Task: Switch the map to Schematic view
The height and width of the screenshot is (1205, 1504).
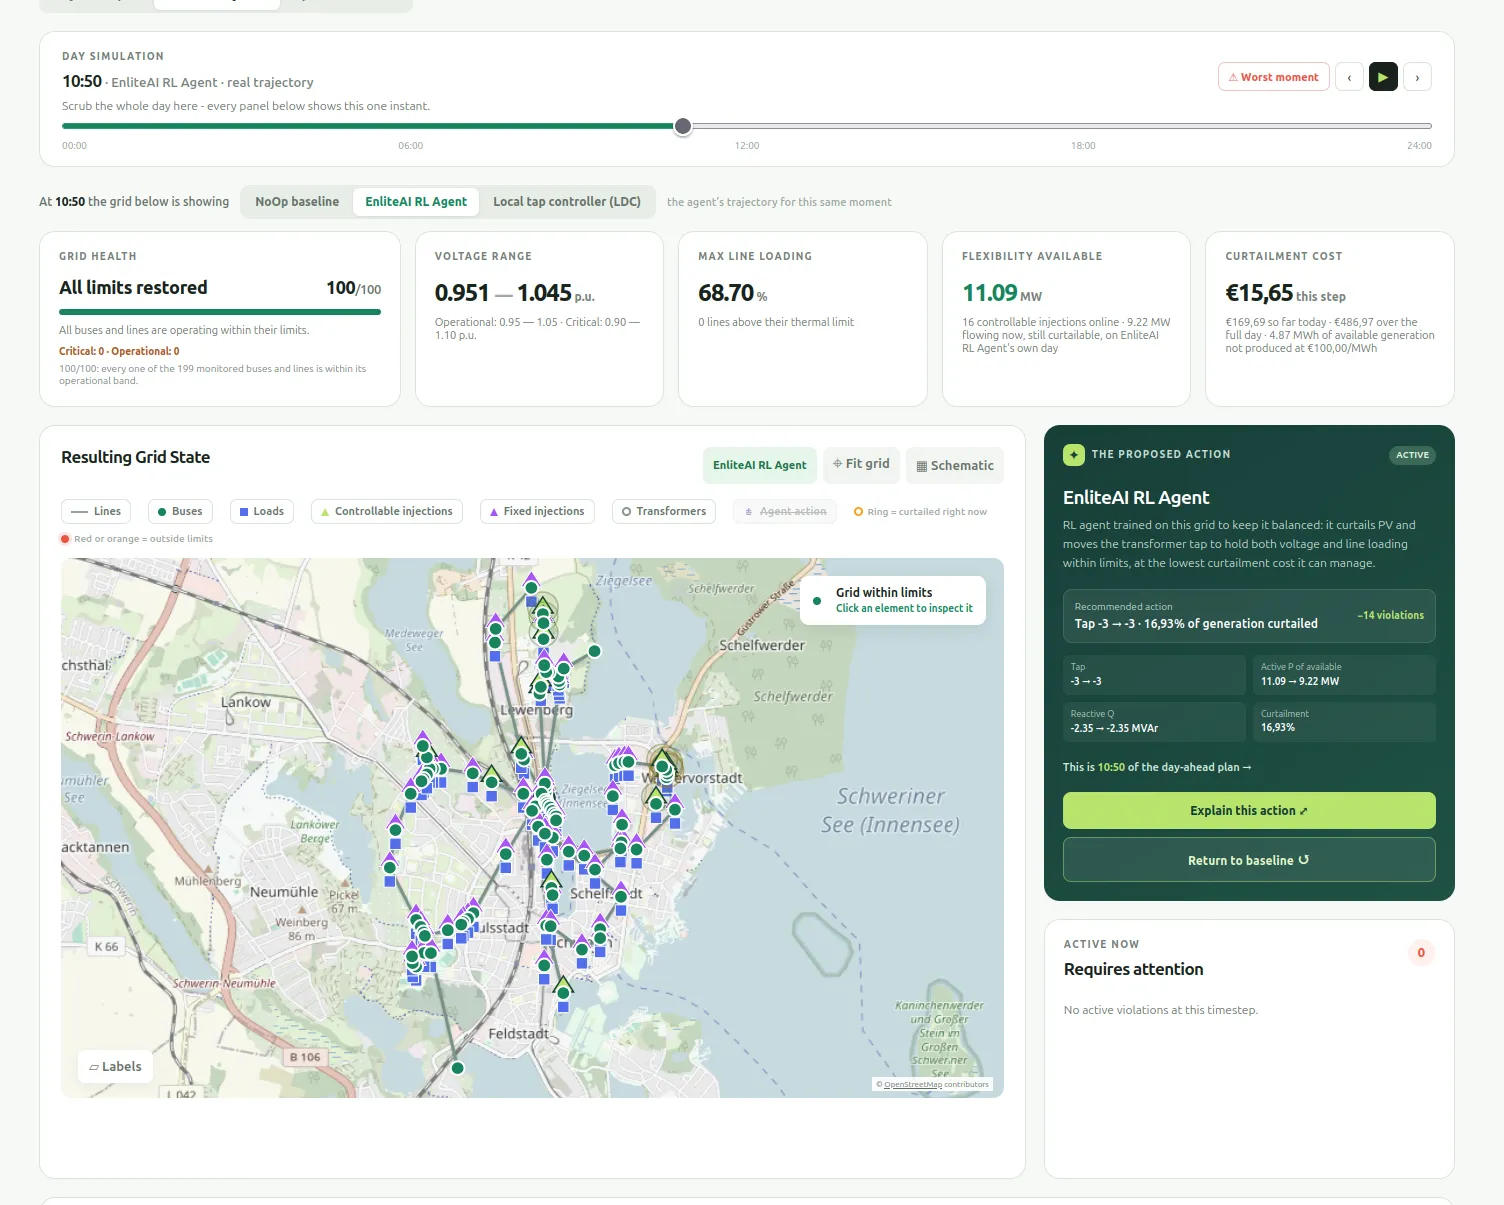Action: point(955,465)
